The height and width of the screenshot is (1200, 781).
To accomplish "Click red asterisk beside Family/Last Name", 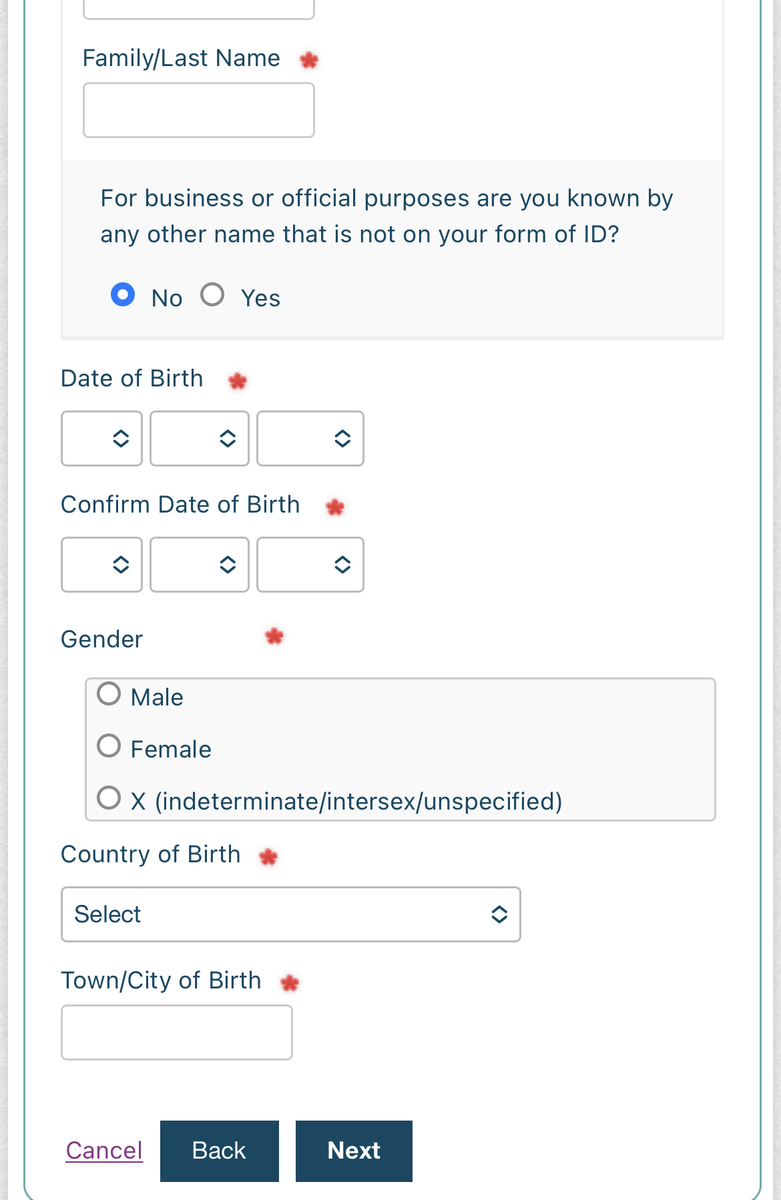I will [x=309, y=60].
